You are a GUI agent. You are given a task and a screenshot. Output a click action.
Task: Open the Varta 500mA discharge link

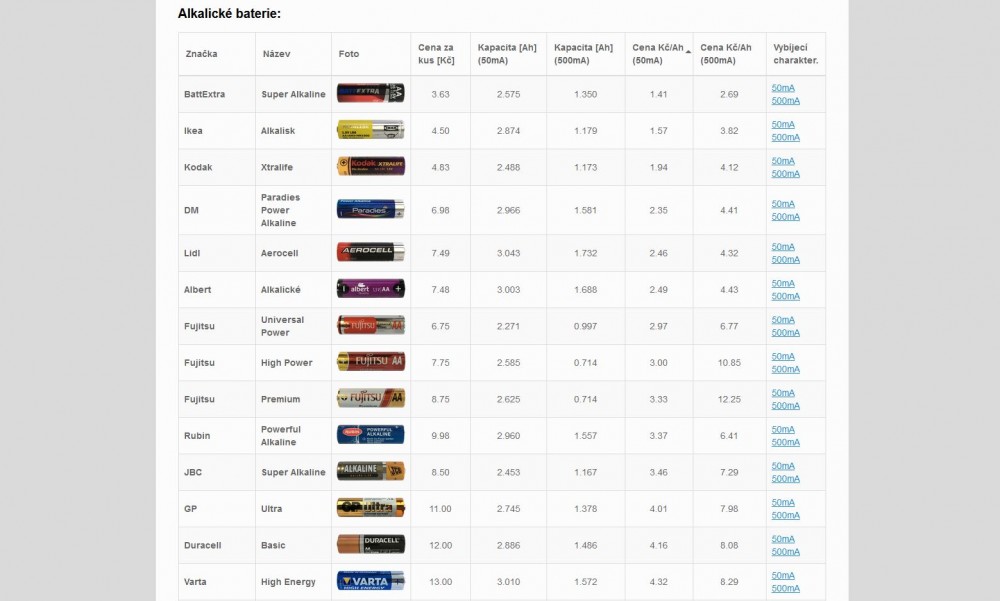[x=785, y=588]
